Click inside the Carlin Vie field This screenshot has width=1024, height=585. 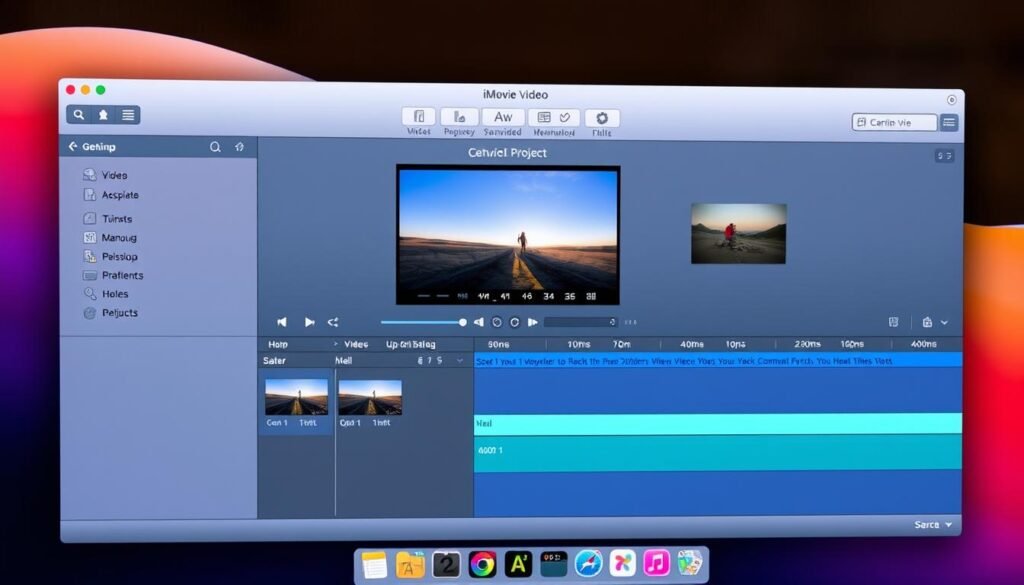(894, 122)
